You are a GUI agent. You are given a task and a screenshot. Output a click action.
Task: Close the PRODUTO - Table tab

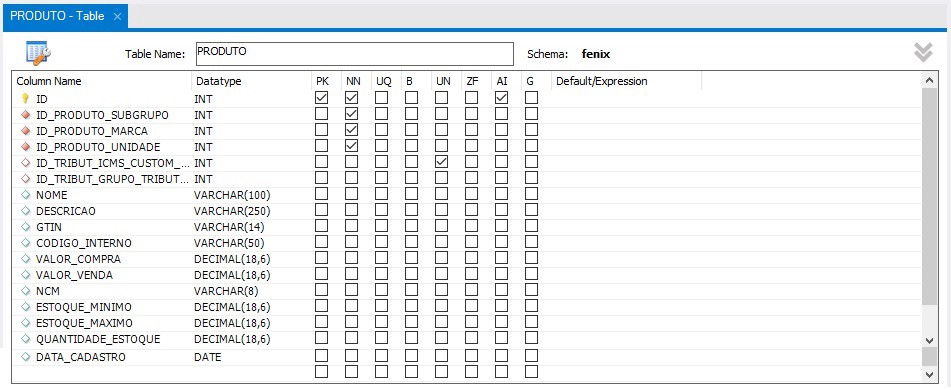click(117, 17)
